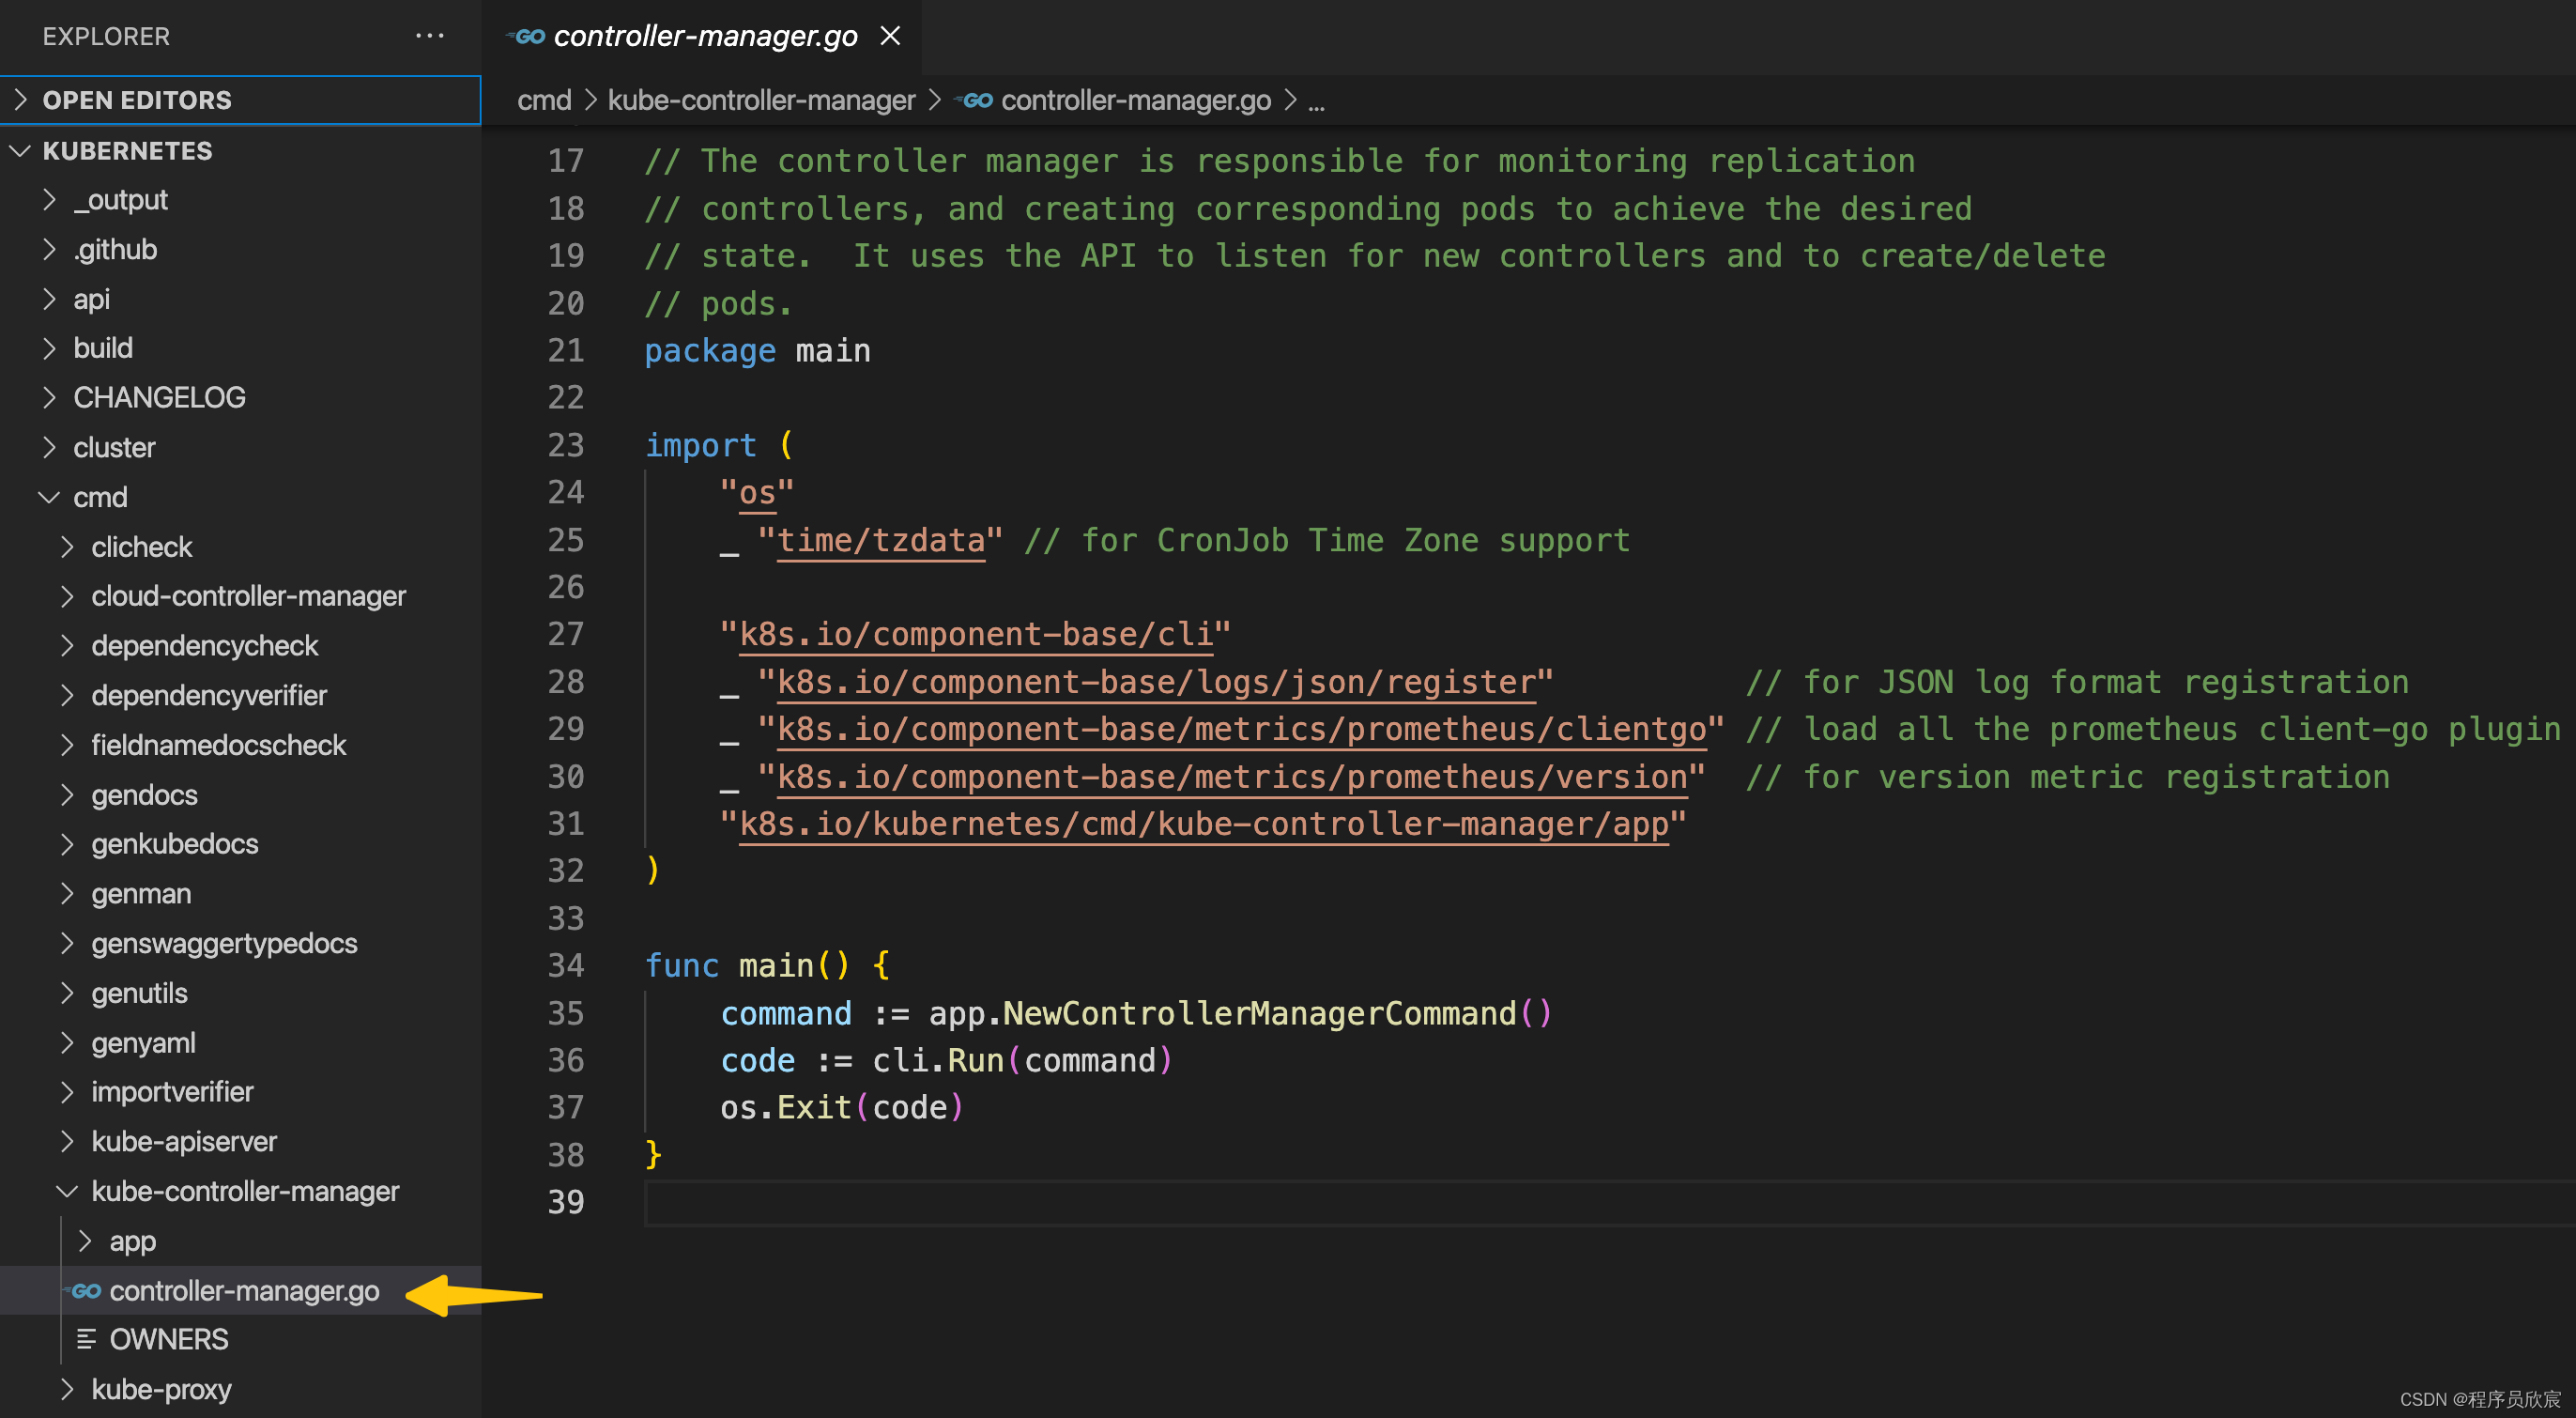Click line number 39 in gutter
Image resolution: width=2576 pixels, height=1418 pixels.
click(x=566, y=1203)
